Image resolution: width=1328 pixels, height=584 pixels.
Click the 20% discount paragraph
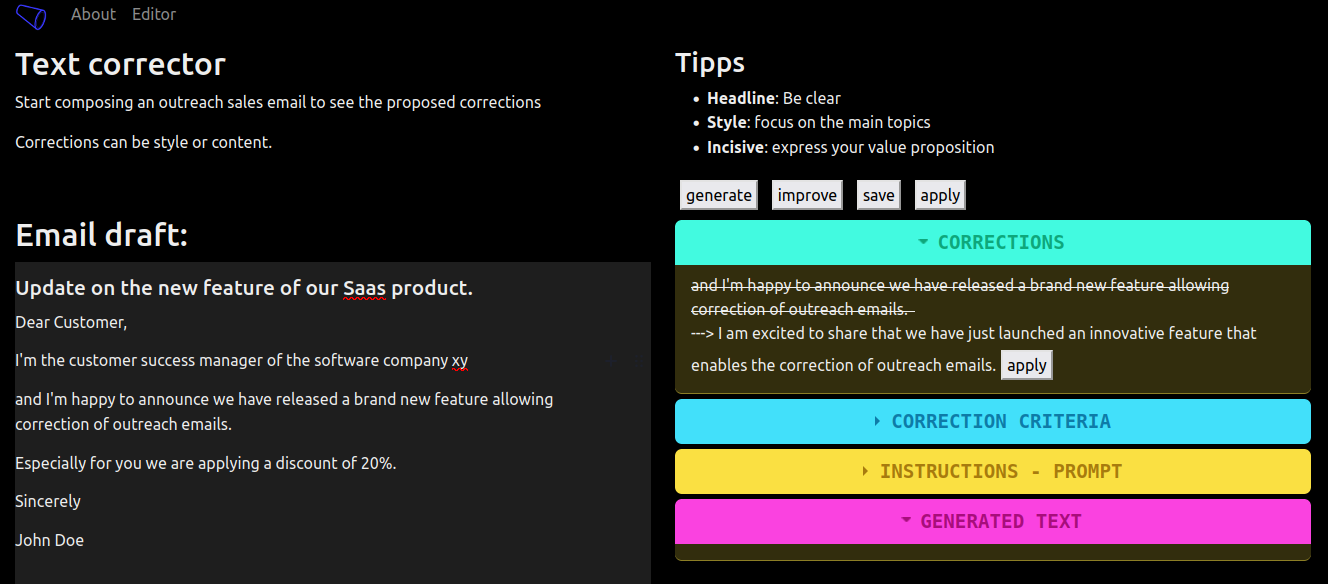205,463
